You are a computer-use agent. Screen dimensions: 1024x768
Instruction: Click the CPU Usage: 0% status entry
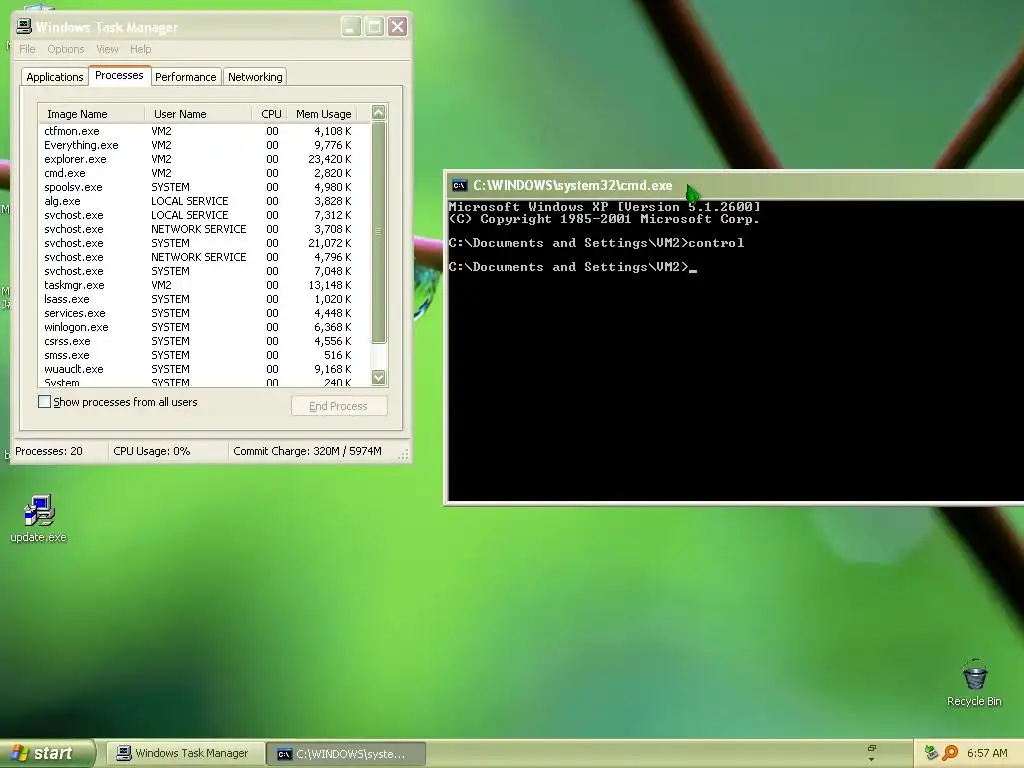coord(168,451)
